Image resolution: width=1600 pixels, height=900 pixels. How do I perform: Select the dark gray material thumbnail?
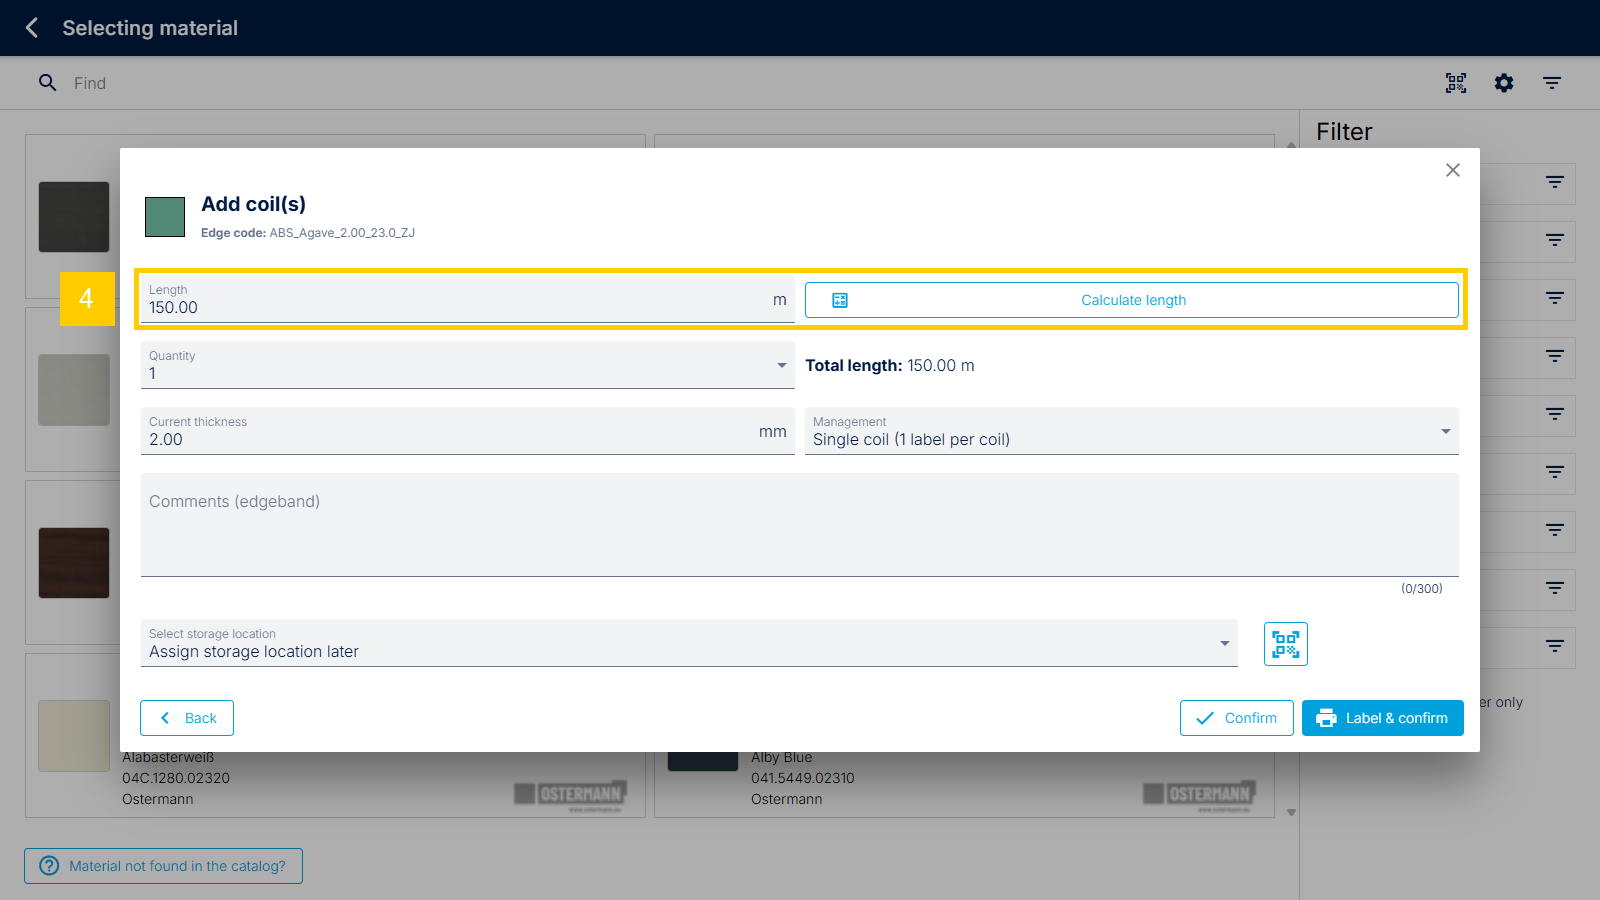tap(74, 217)
